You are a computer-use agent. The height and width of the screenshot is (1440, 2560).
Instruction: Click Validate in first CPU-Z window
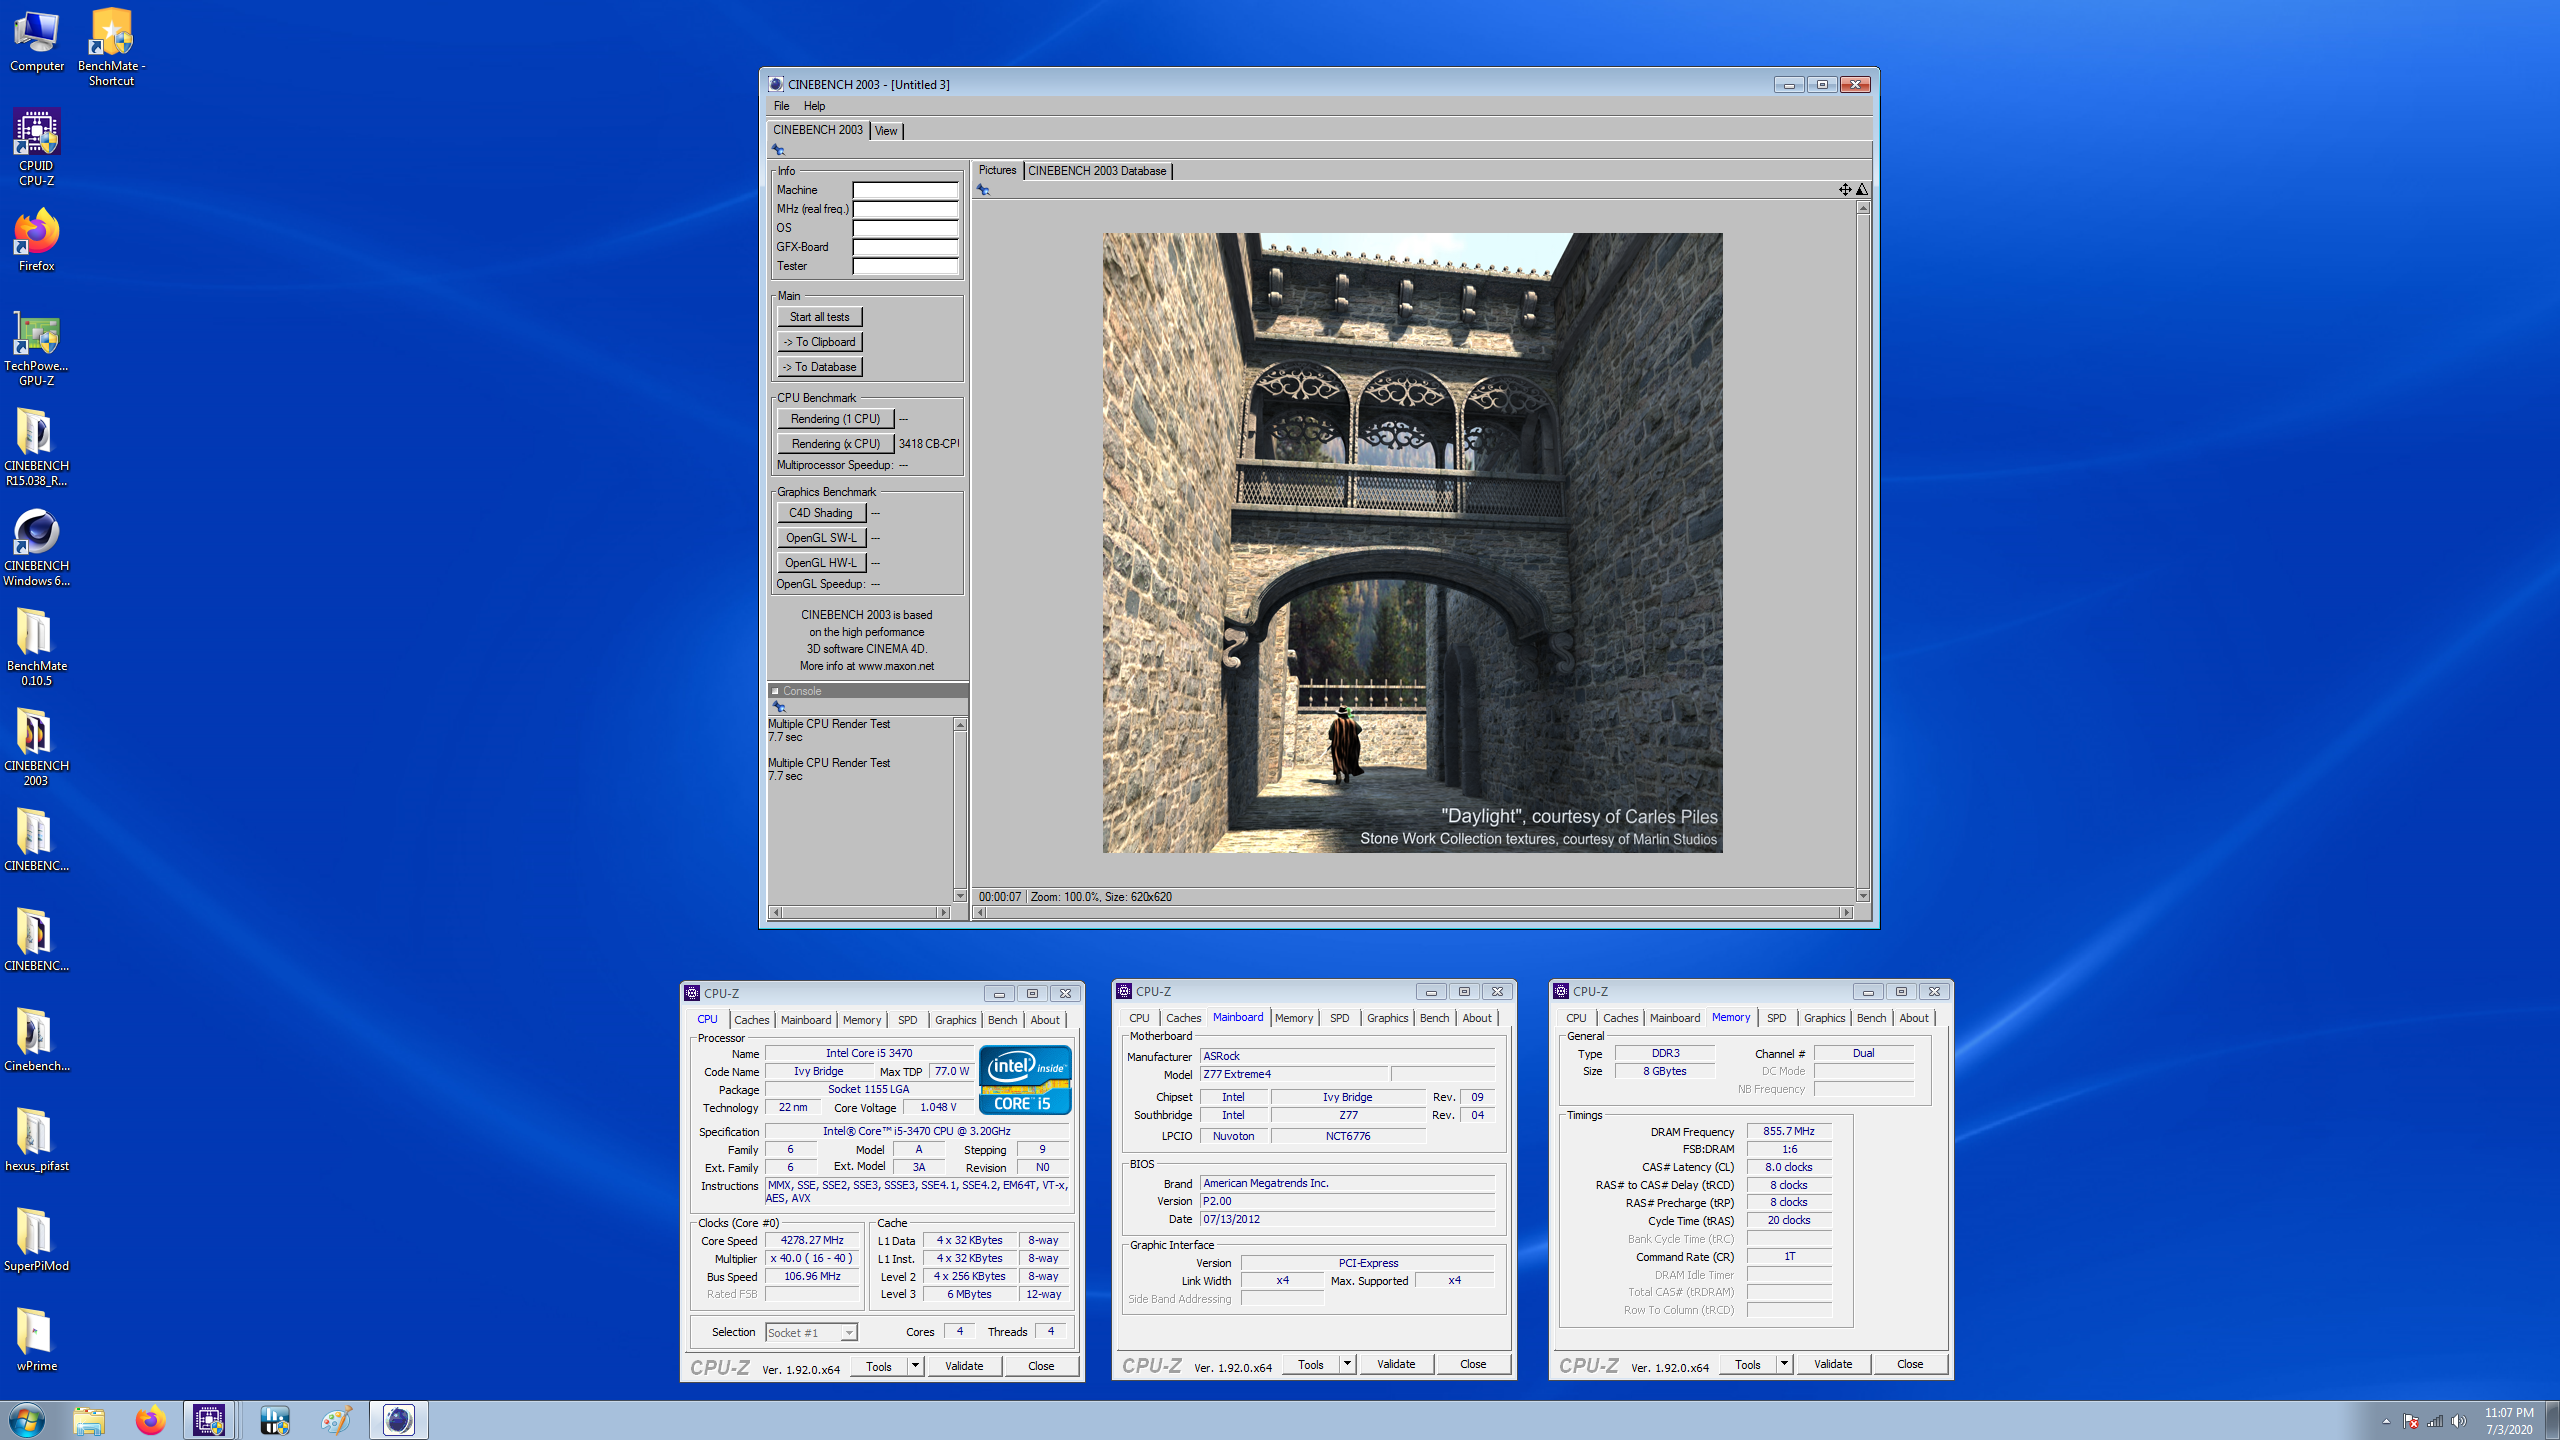coord(964,1366)
